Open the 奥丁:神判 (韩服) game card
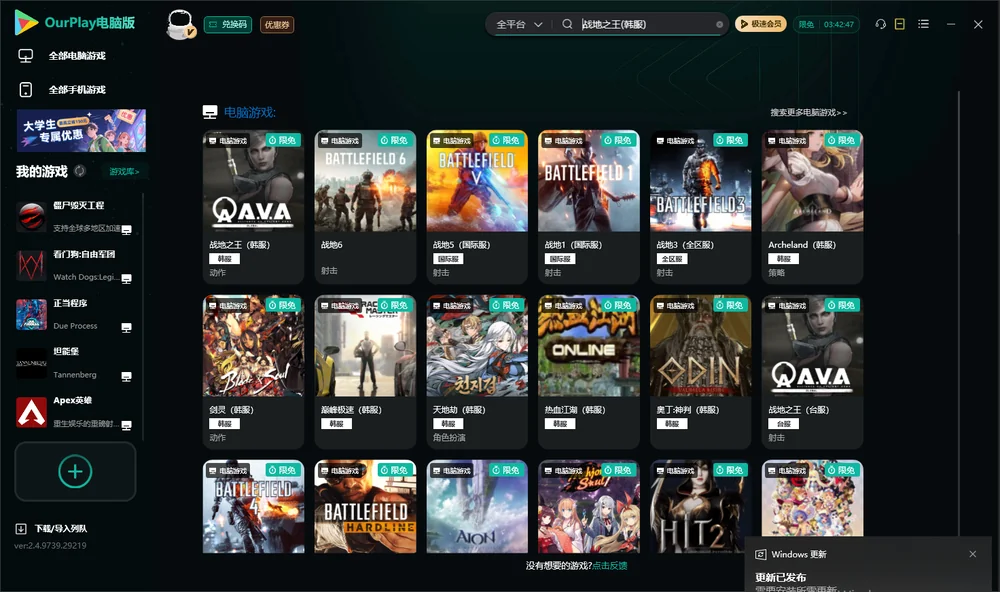Image resolution: width=1000 pixels, height=592 pixels. (701, 372)
